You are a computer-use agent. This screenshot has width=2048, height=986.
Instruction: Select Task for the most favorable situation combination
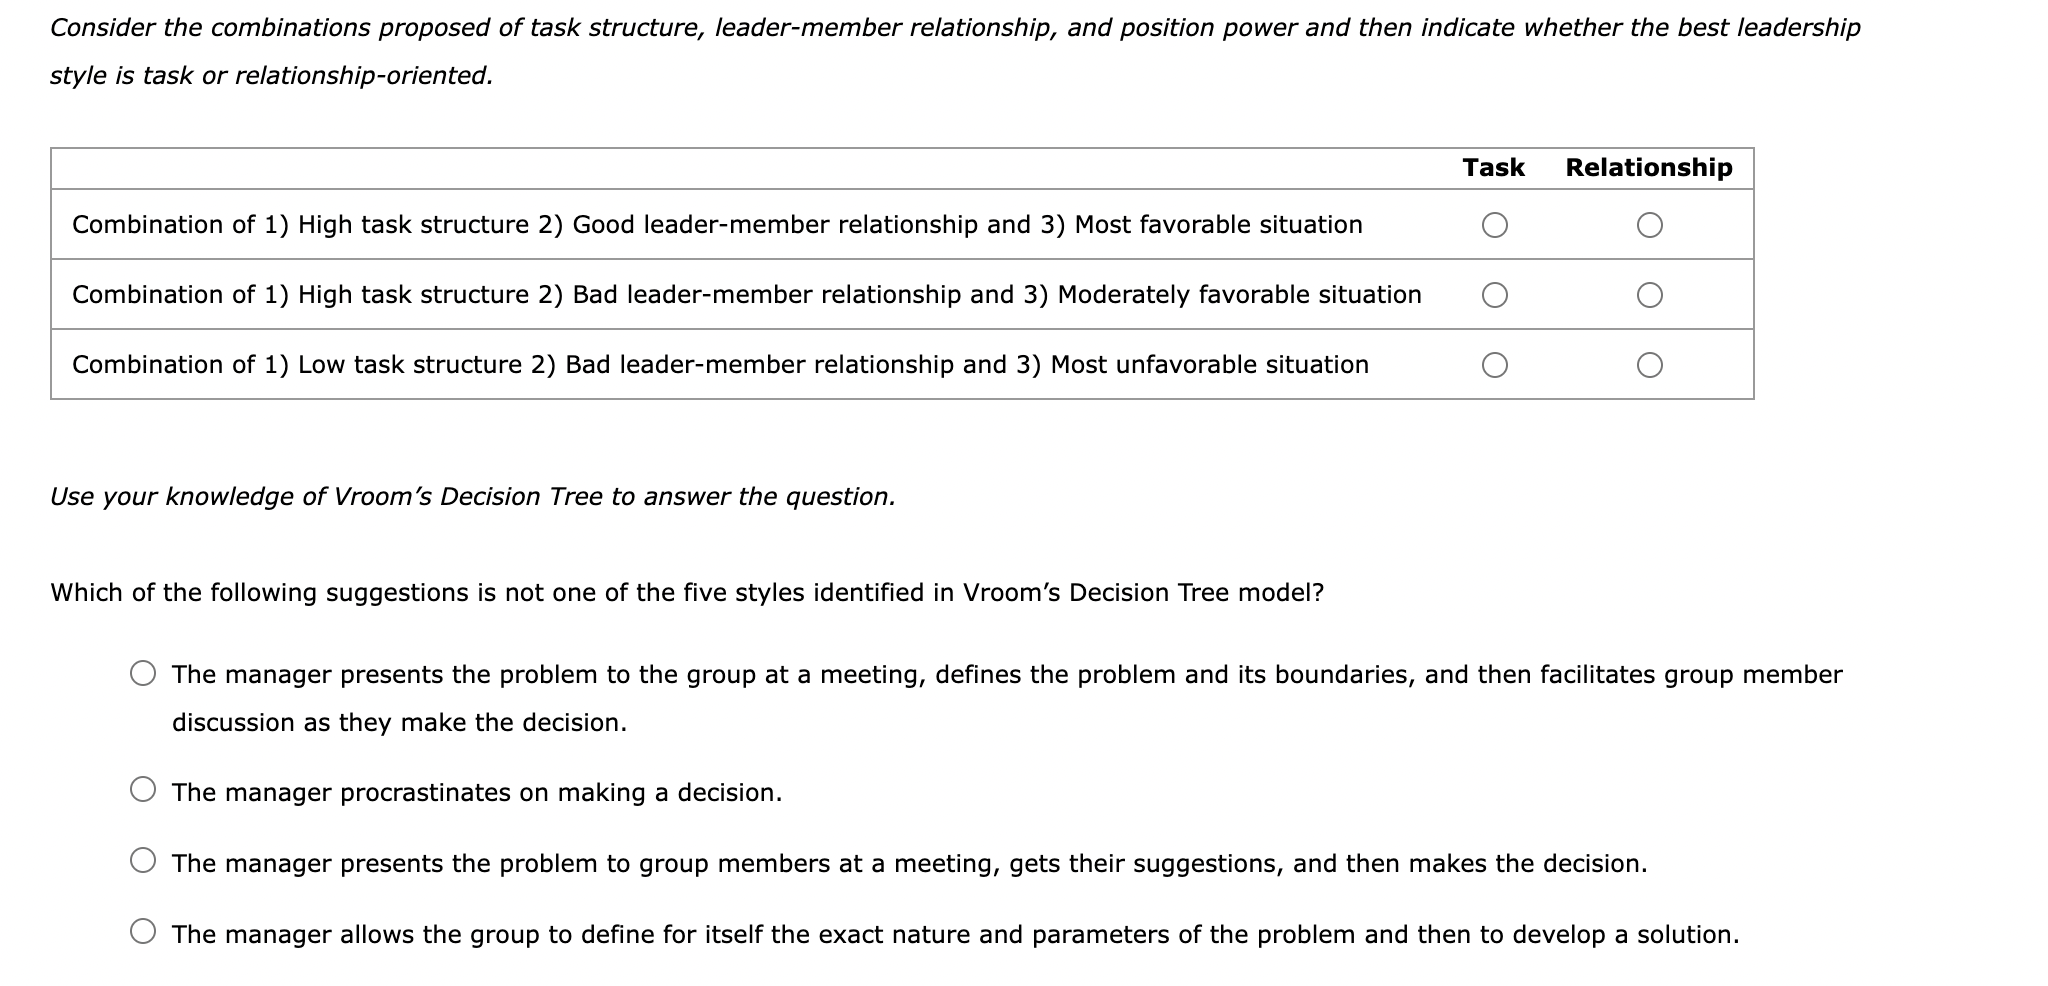(x=1495, y=225)
